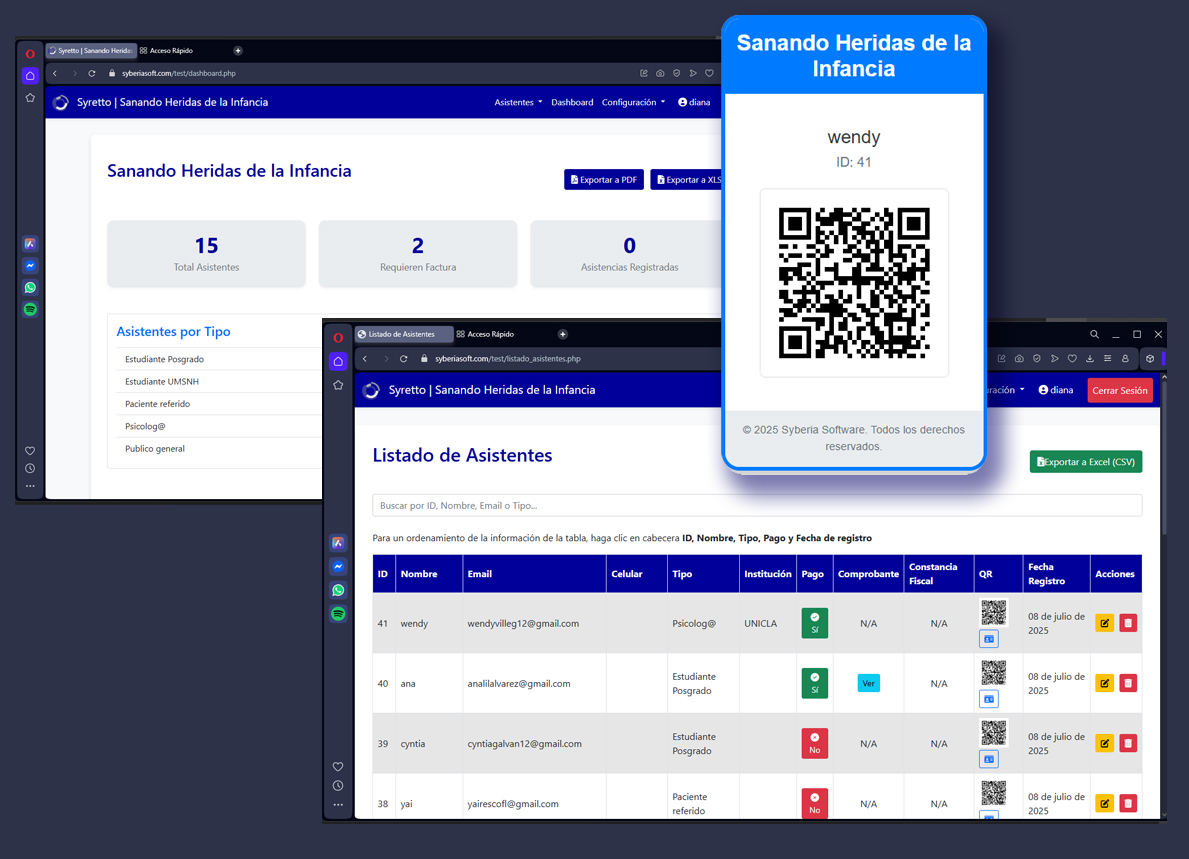Open Messenger from the Opera sidebar
Screen dimensions: 1189x859
(x=337, y=566)
